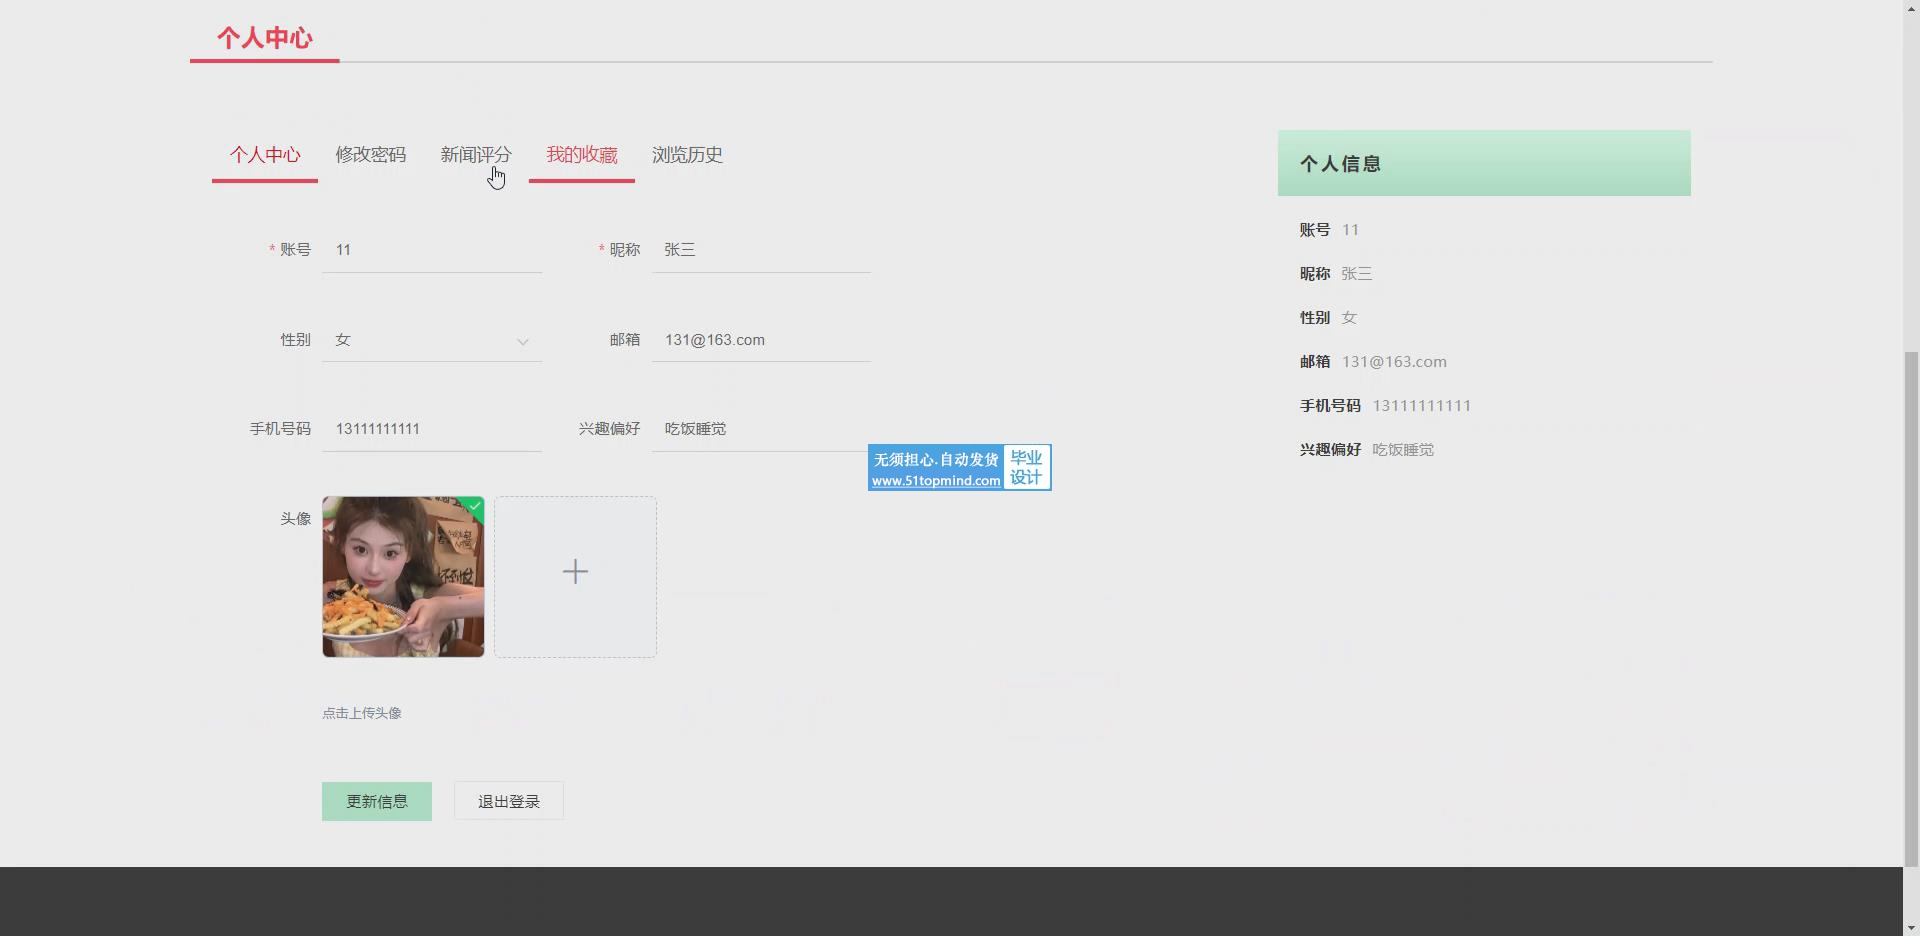
Task: Open the 新闻评分 tab
Action: tap(476, 155)
